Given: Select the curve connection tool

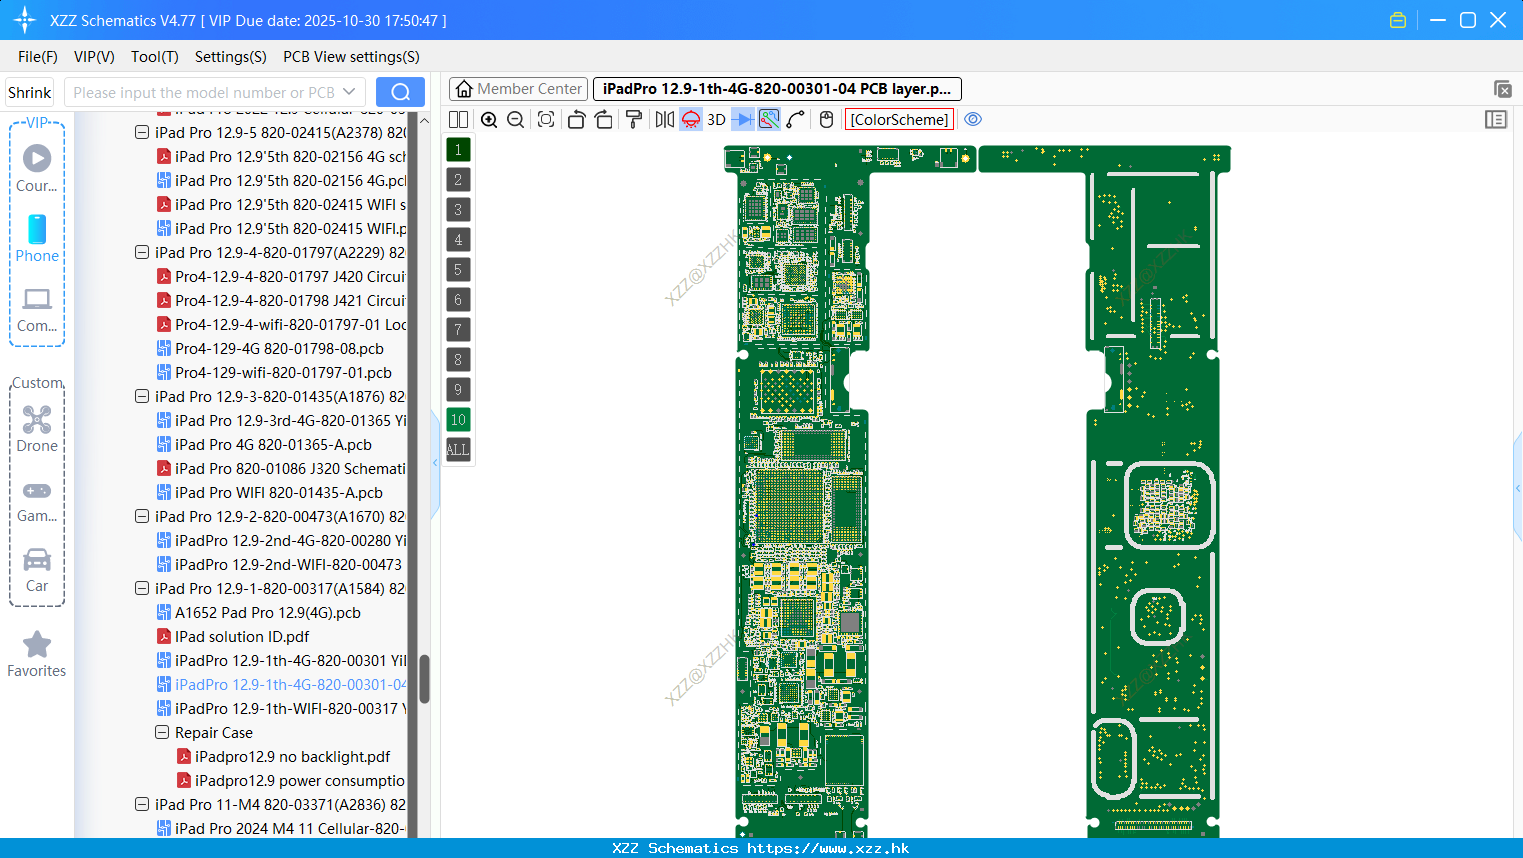Looking at the screenshot, I should [795, 120].
